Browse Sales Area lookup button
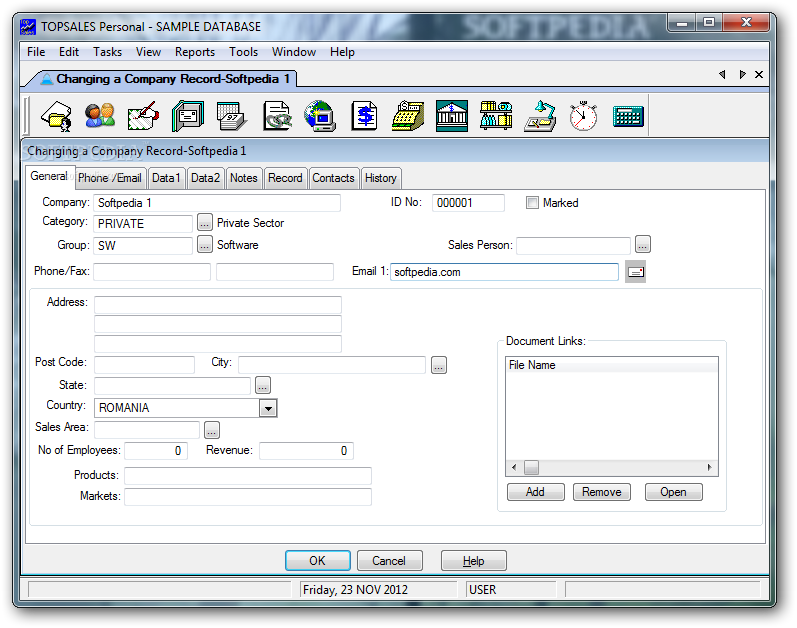 click(x=212, y=430)
